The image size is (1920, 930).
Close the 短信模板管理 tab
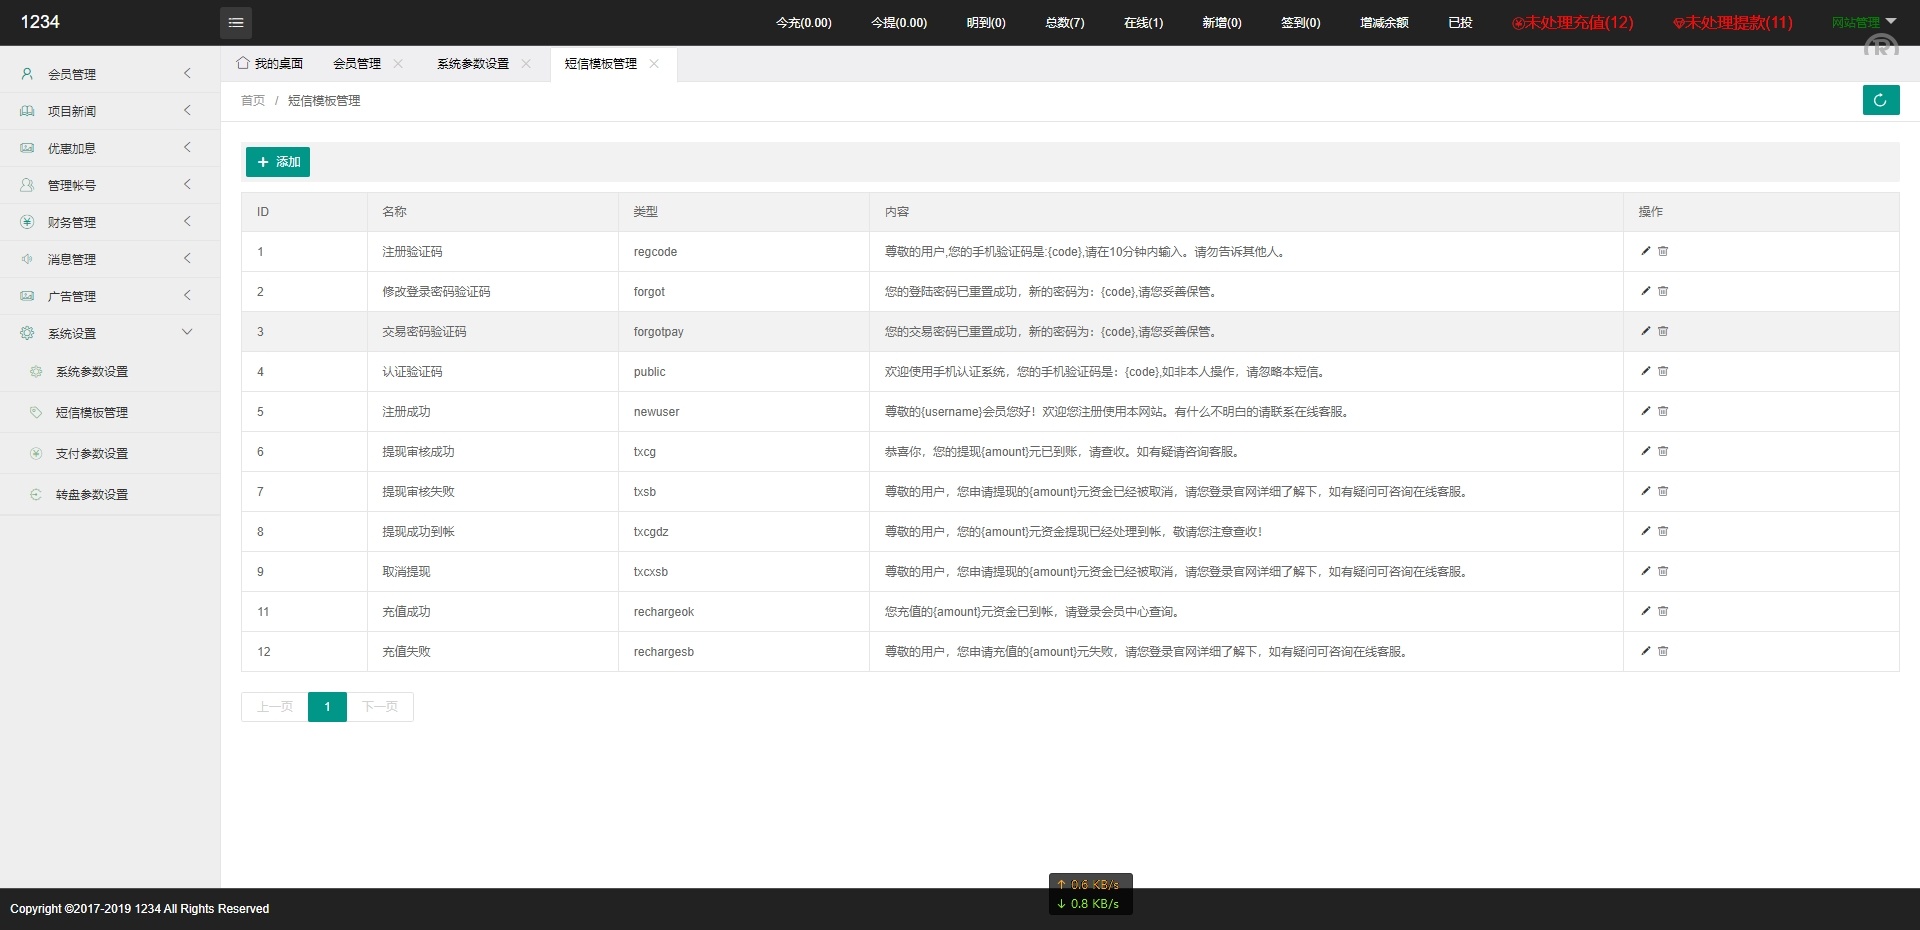point(654,64)
